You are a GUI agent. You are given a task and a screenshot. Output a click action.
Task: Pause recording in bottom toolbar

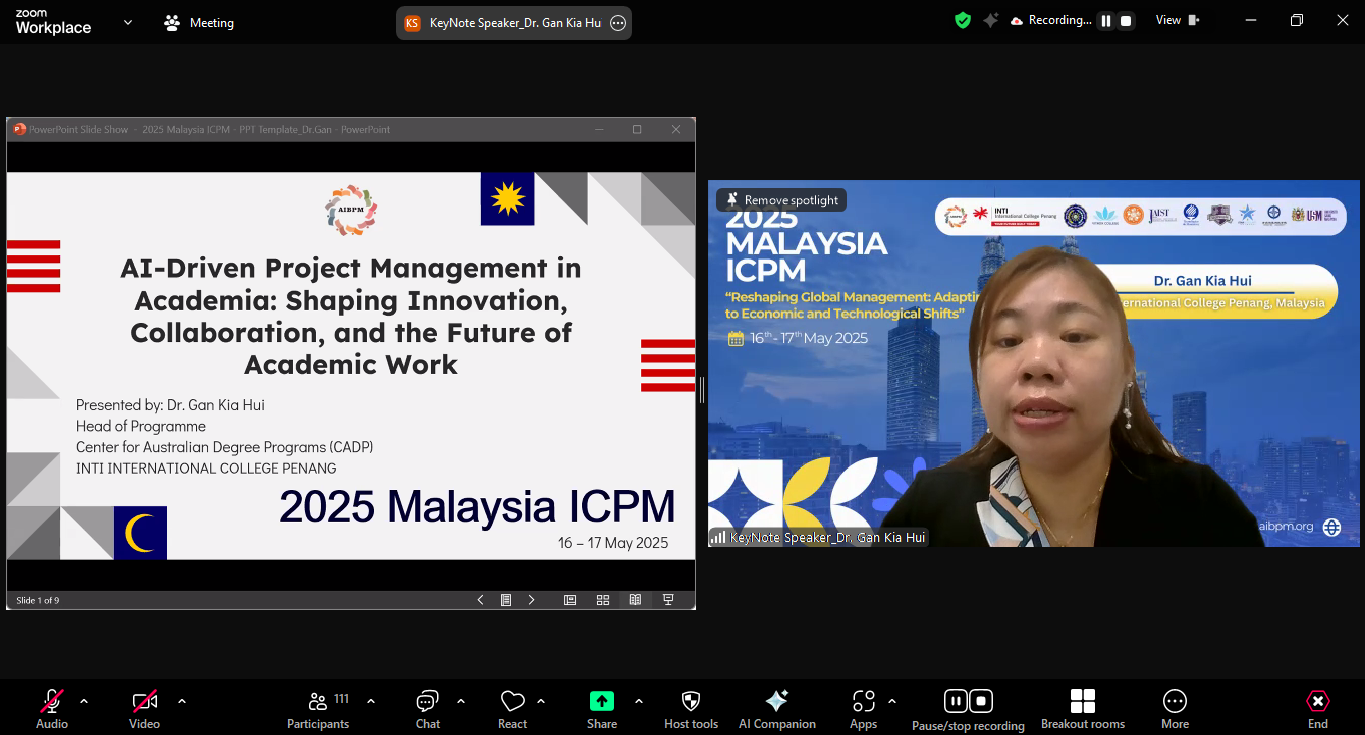coord(955,701)
